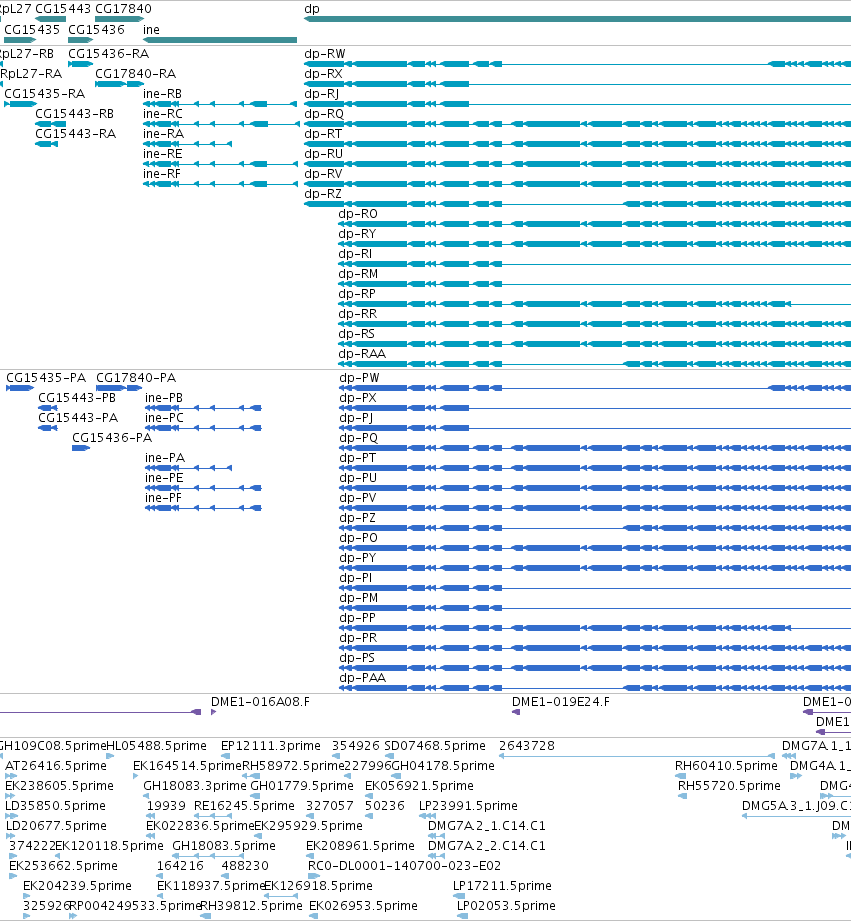Select the CG17840-PA protein label
Viewport: 851px width, 921px height.
point(136,378)
